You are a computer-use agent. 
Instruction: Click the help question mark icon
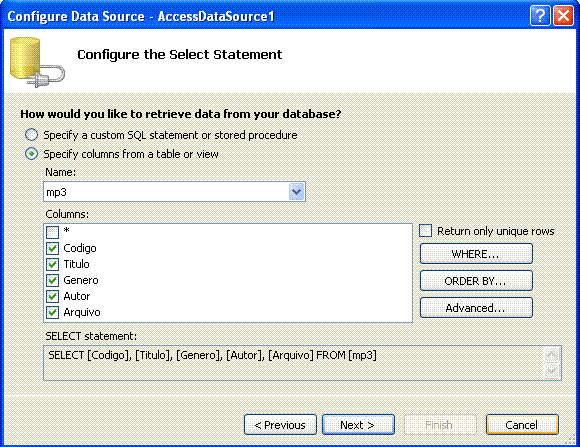pos(540,16)
